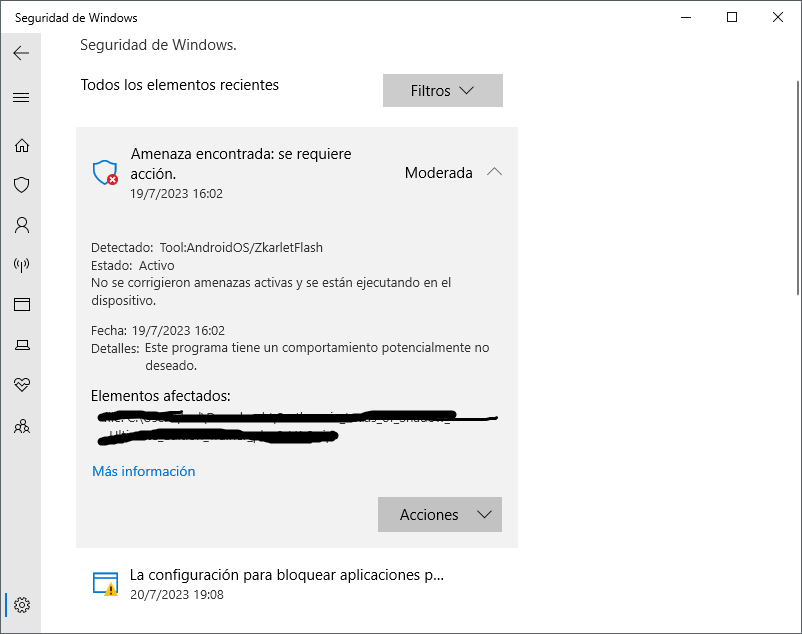Open Settings gear icon in sidebar
802x634 pixels.
[21, 605]
